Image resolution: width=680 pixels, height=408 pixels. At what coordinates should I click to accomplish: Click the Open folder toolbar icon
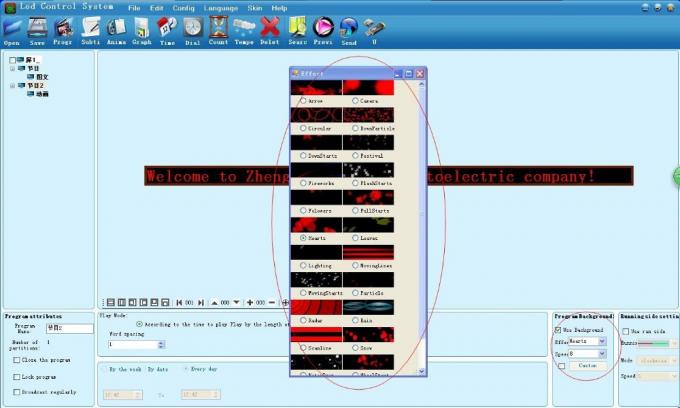(x=12, y=28)
